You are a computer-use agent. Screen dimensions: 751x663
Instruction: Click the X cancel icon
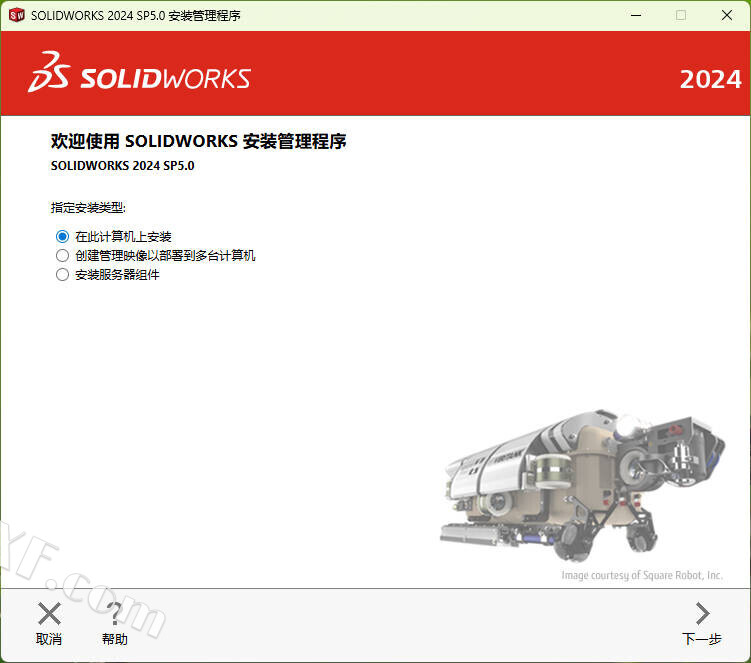49,613
